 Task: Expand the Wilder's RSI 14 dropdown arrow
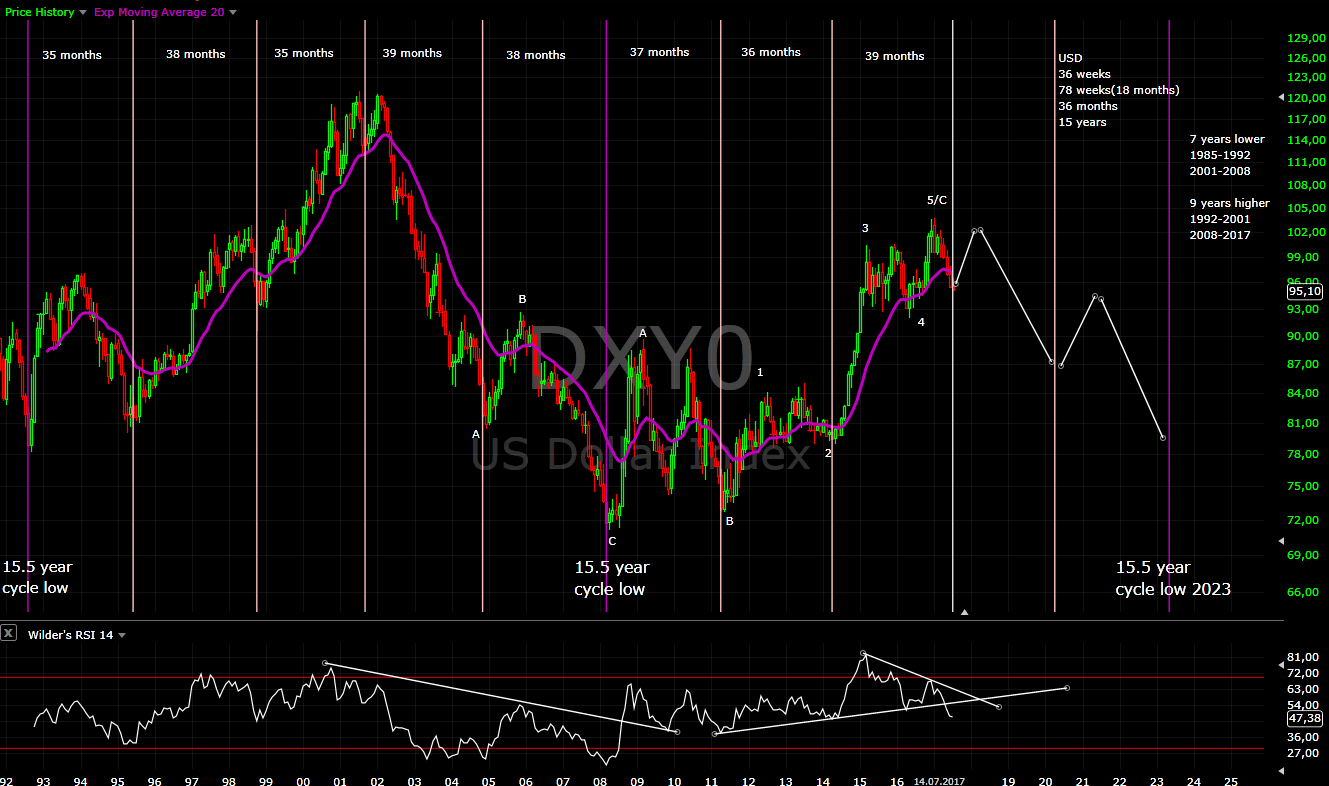pos(121,635)
